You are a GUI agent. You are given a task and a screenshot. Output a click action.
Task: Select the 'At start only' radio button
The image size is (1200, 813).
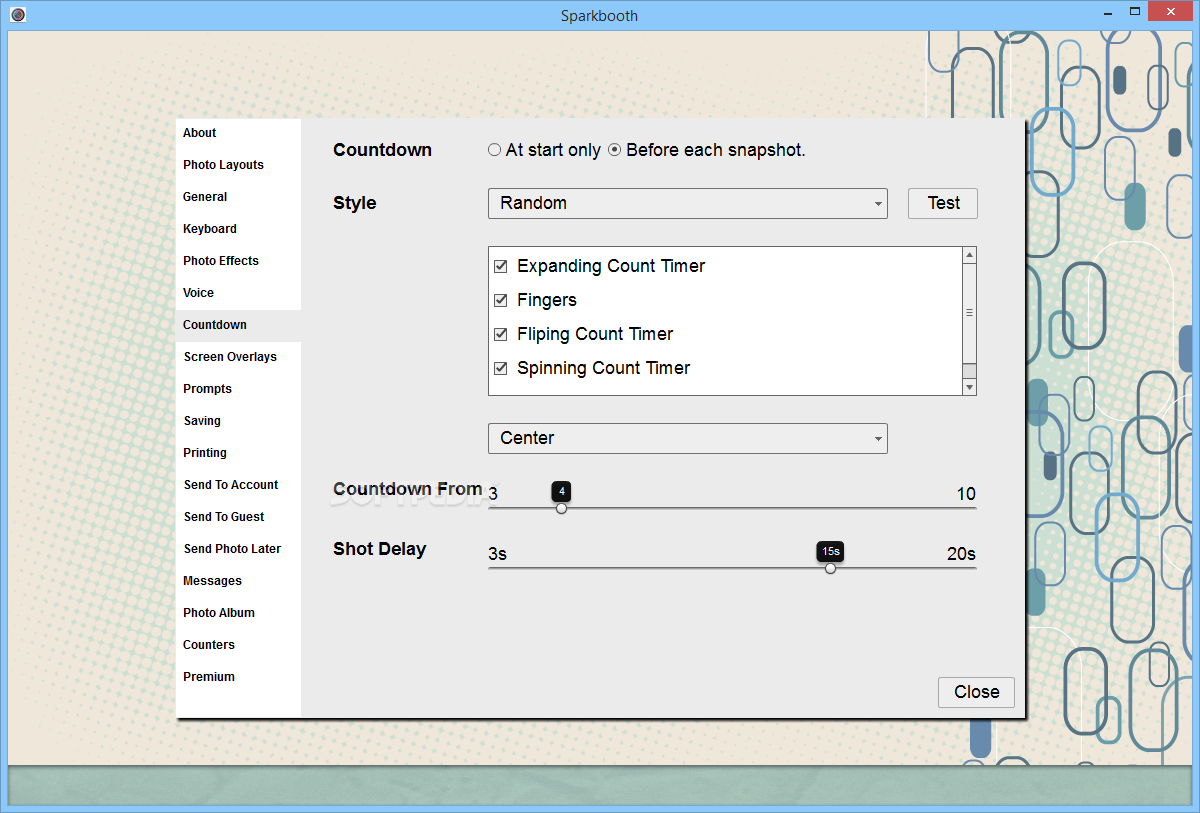click(494, 150)
